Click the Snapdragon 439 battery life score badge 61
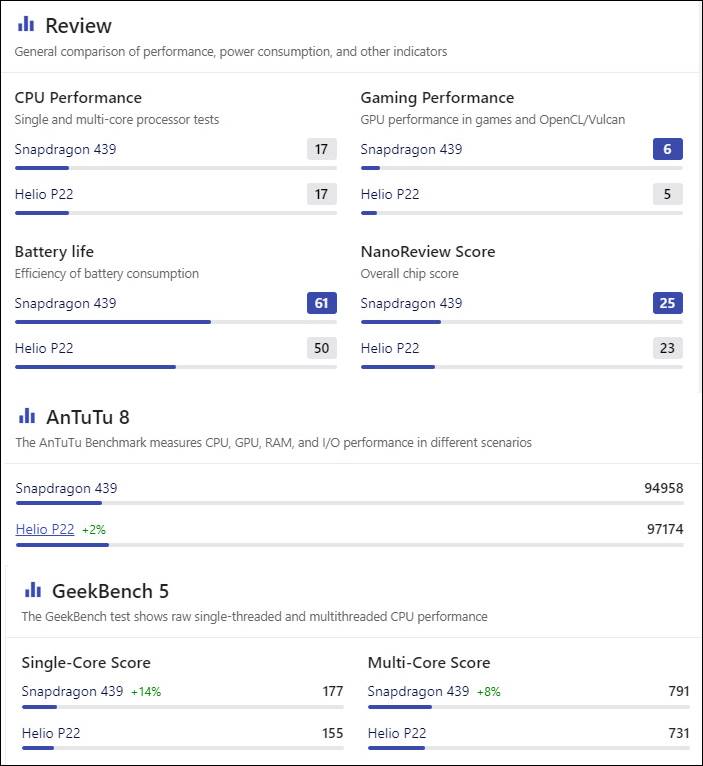 (x=321, y=303)
